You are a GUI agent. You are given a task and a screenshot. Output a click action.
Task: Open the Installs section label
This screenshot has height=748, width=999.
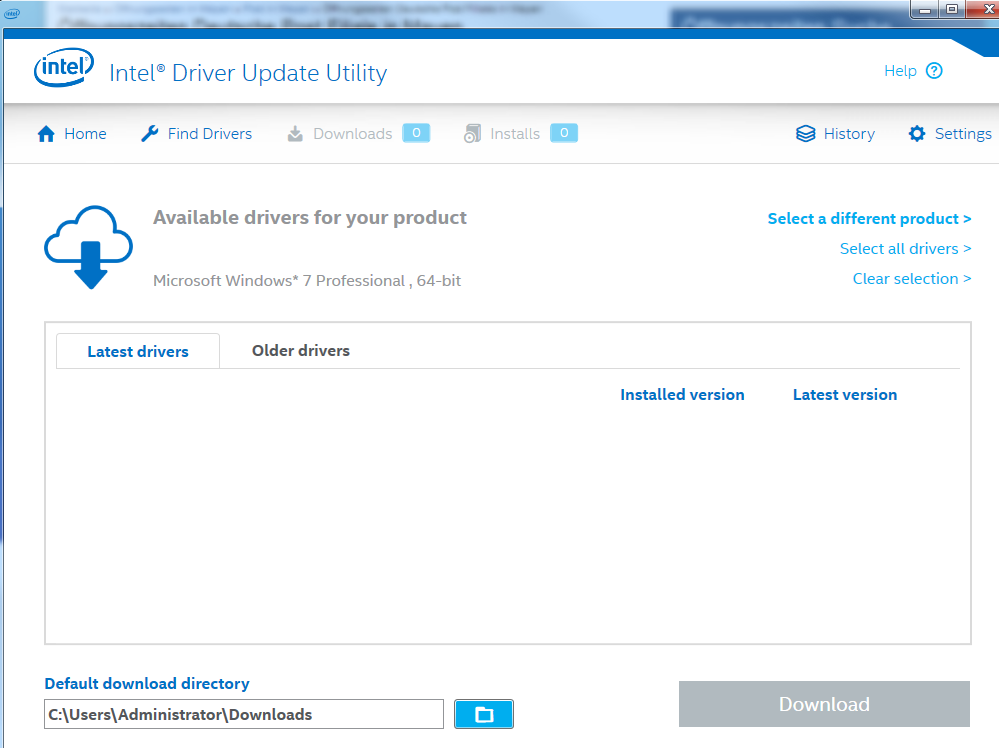[515, 134]
